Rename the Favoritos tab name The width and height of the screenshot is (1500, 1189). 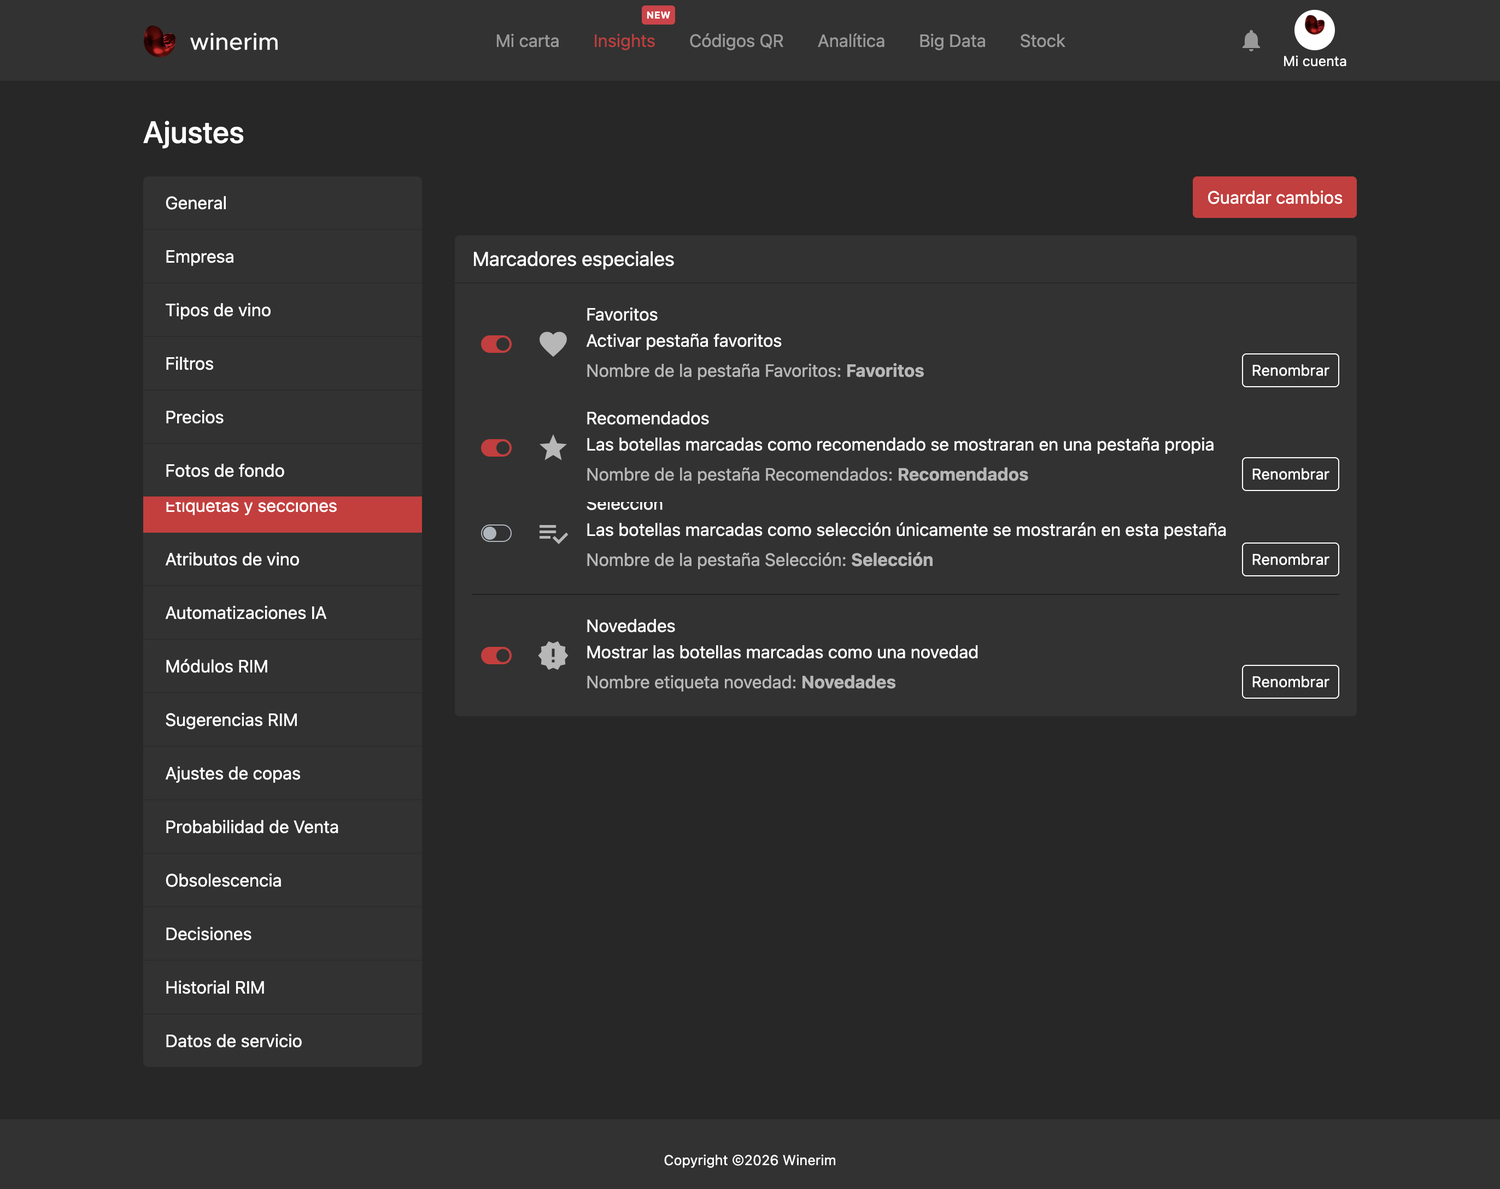(x=1290, y=370)
